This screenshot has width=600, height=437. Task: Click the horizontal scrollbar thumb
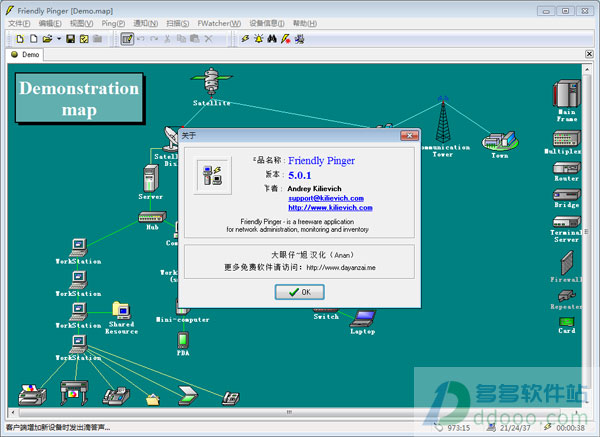pos(289,413)
